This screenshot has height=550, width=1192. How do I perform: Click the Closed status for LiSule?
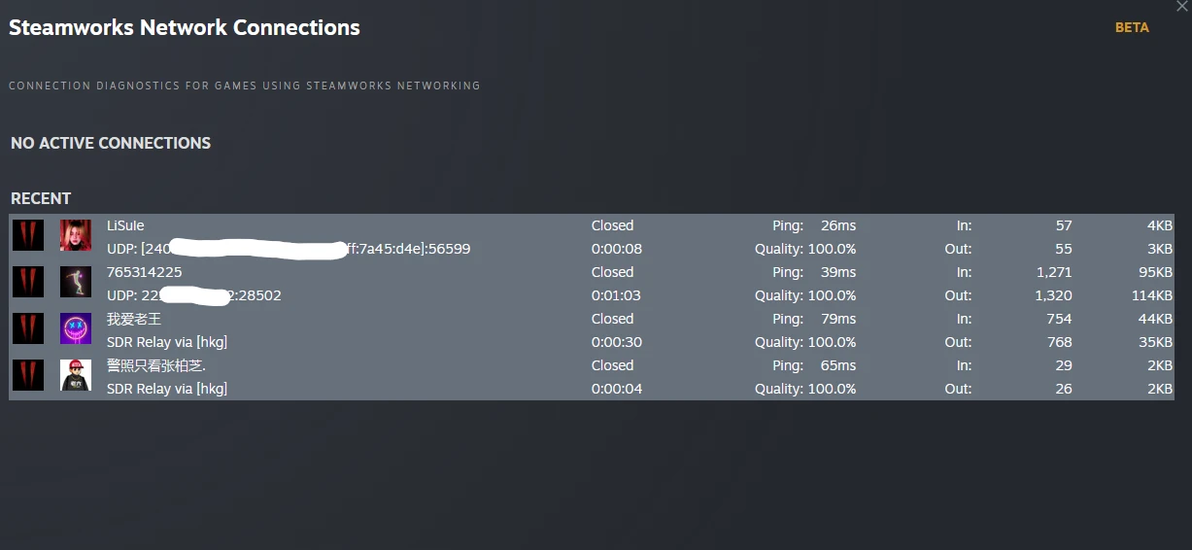(613, 226)
